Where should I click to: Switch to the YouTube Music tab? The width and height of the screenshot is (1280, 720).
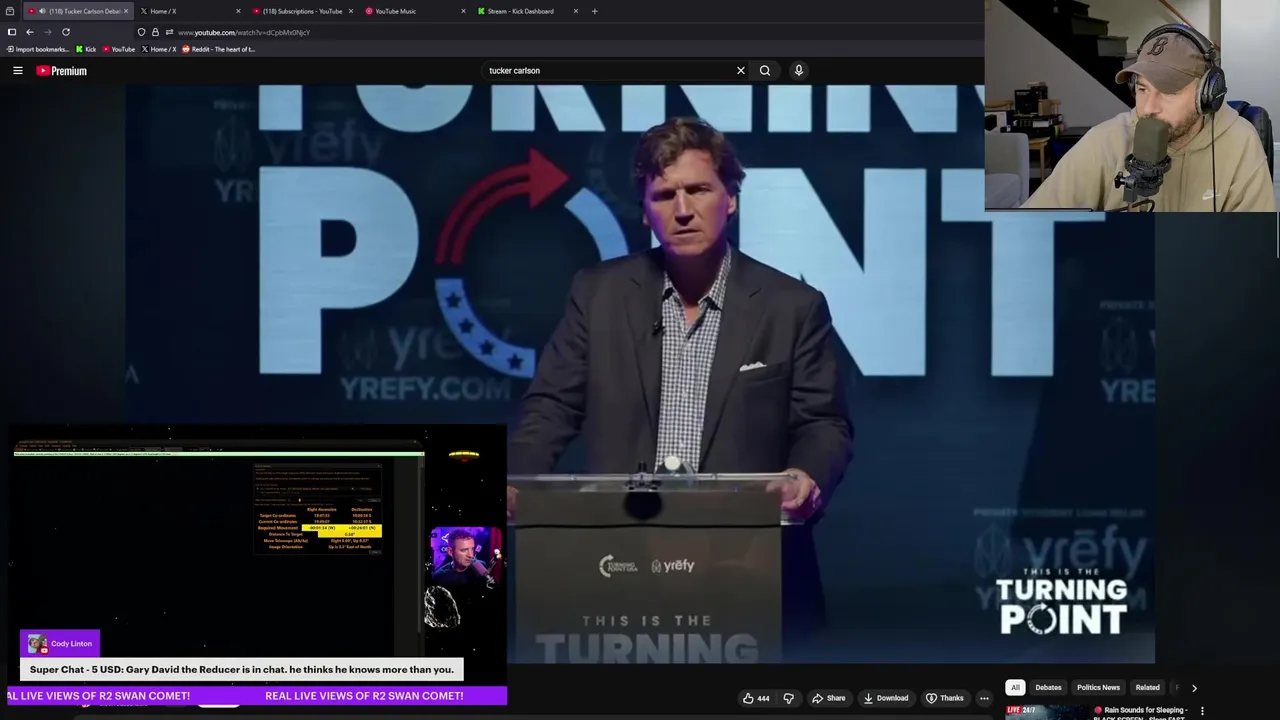click(x=414, y=11)
